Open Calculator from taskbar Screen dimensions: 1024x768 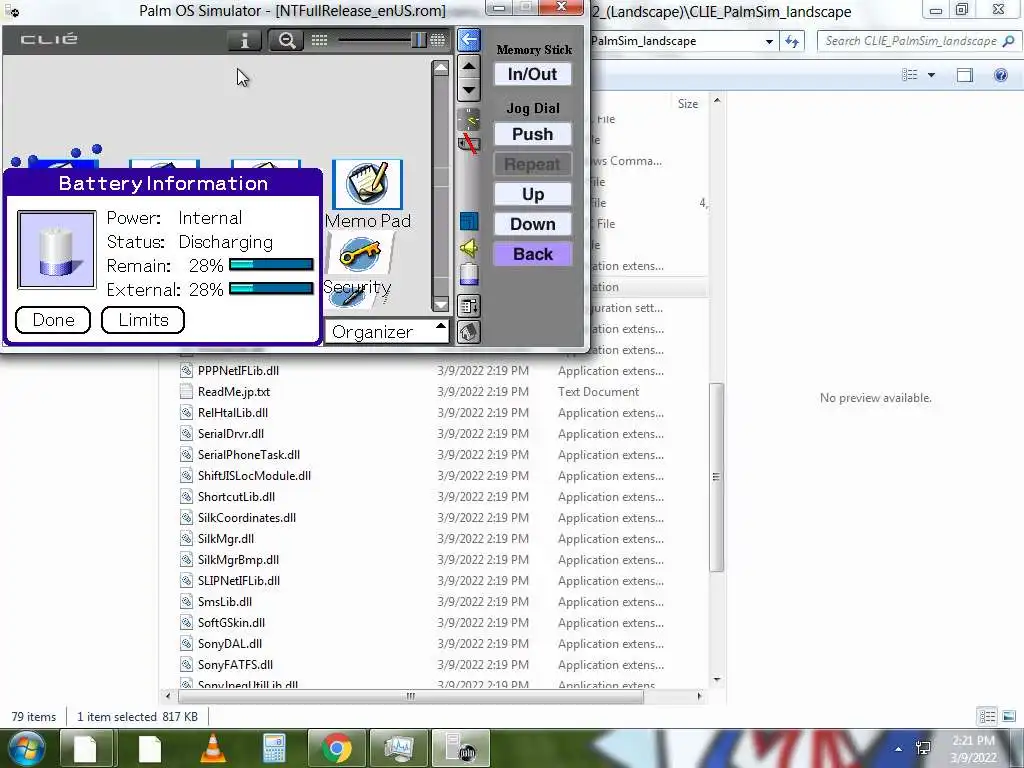pos(274,748)
